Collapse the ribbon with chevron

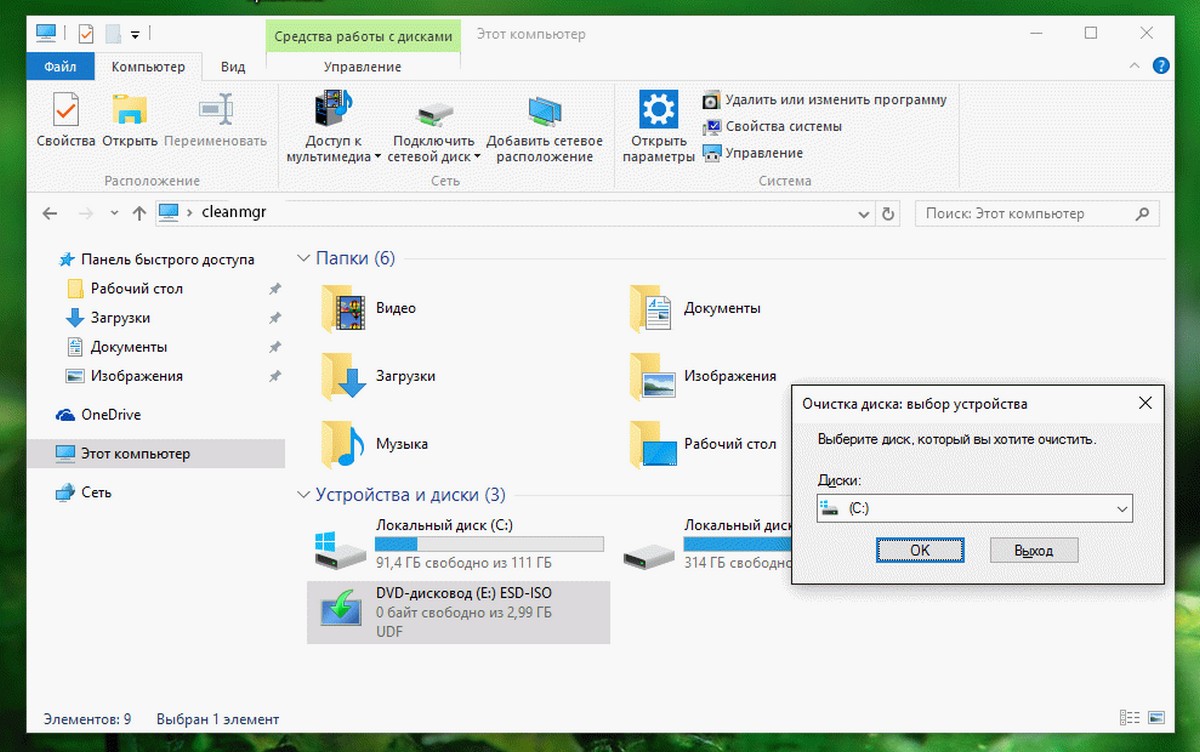coord(1134,66)
